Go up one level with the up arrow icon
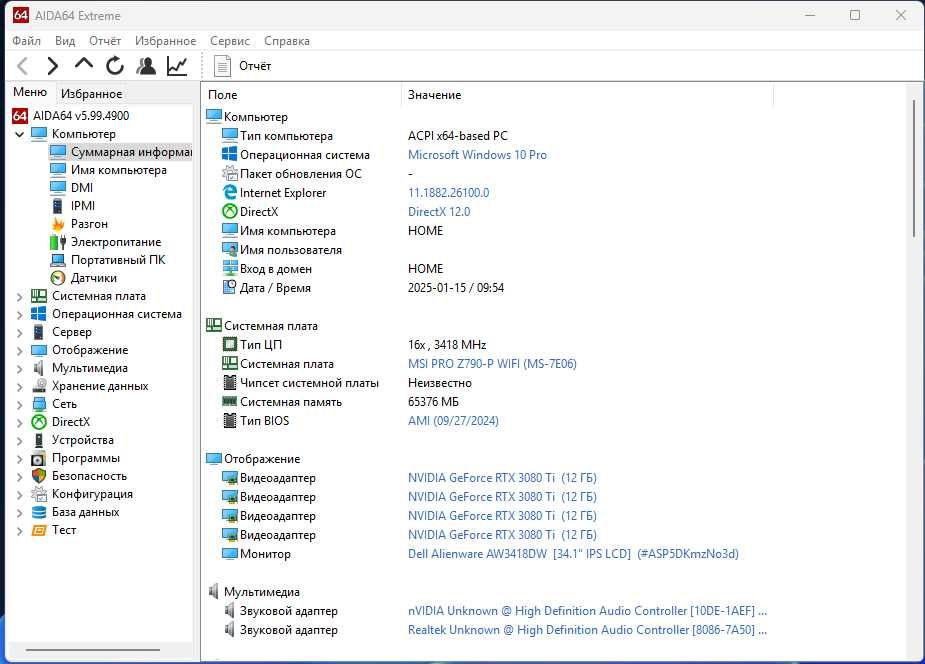Viewport: 925px width, 664px height. 84,64
